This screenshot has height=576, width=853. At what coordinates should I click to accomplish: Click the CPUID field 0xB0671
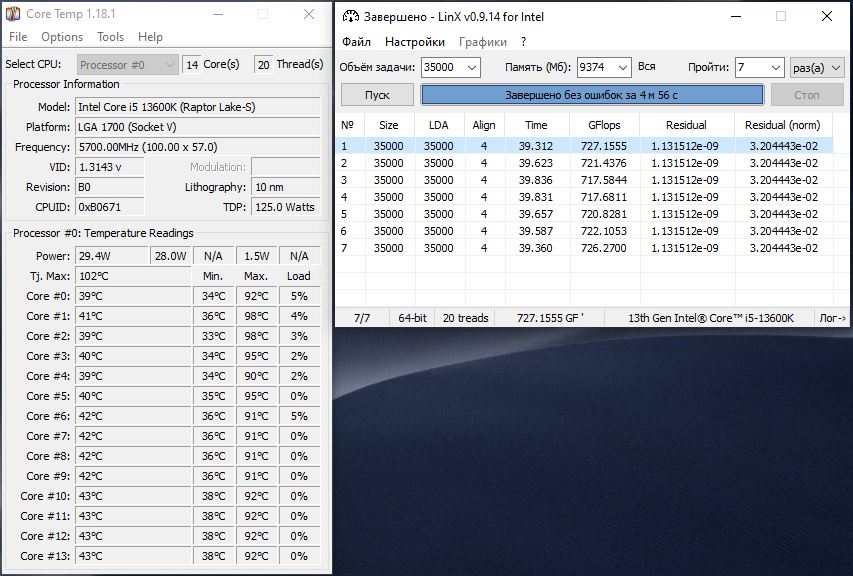click(x=109, y=207)
